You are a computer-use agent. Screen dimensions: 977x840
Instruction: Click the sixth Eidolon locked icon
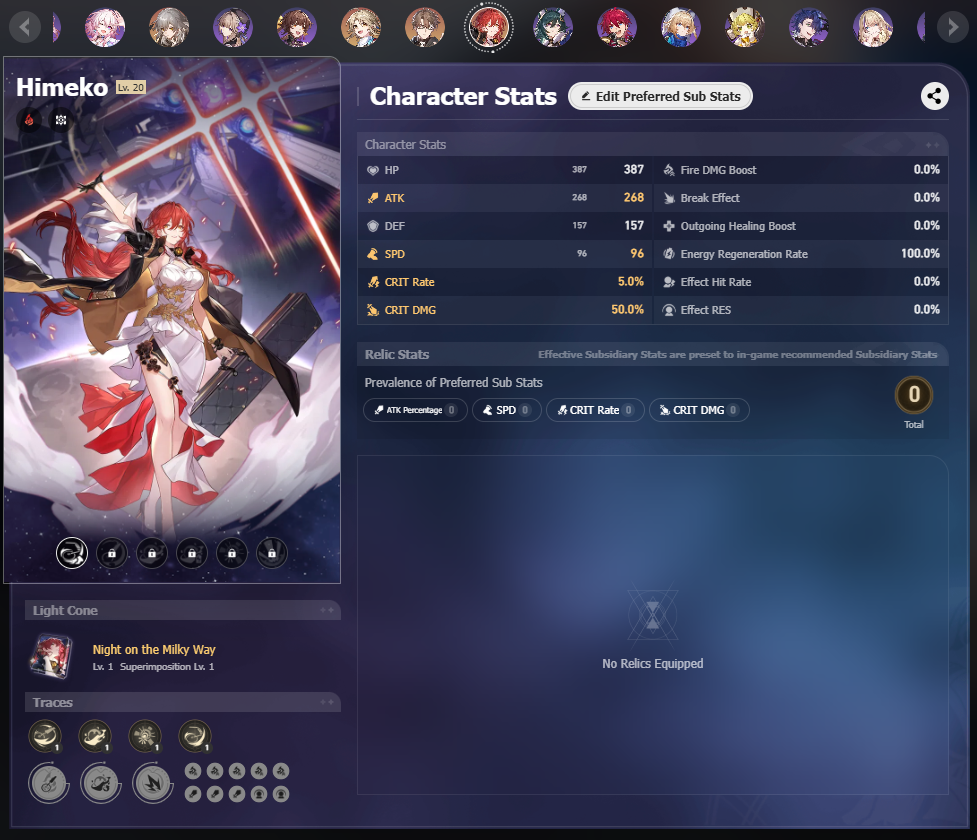point(272,553)
